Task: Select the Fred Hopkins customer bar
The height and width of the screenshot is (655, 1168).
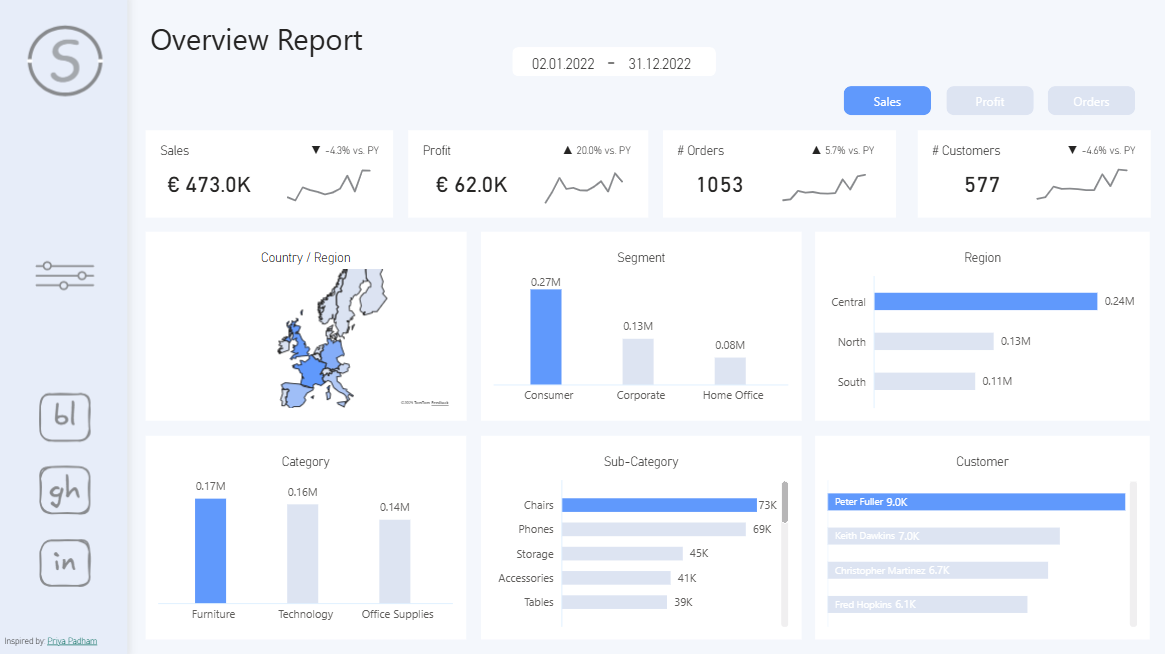Action: (927, 604)
